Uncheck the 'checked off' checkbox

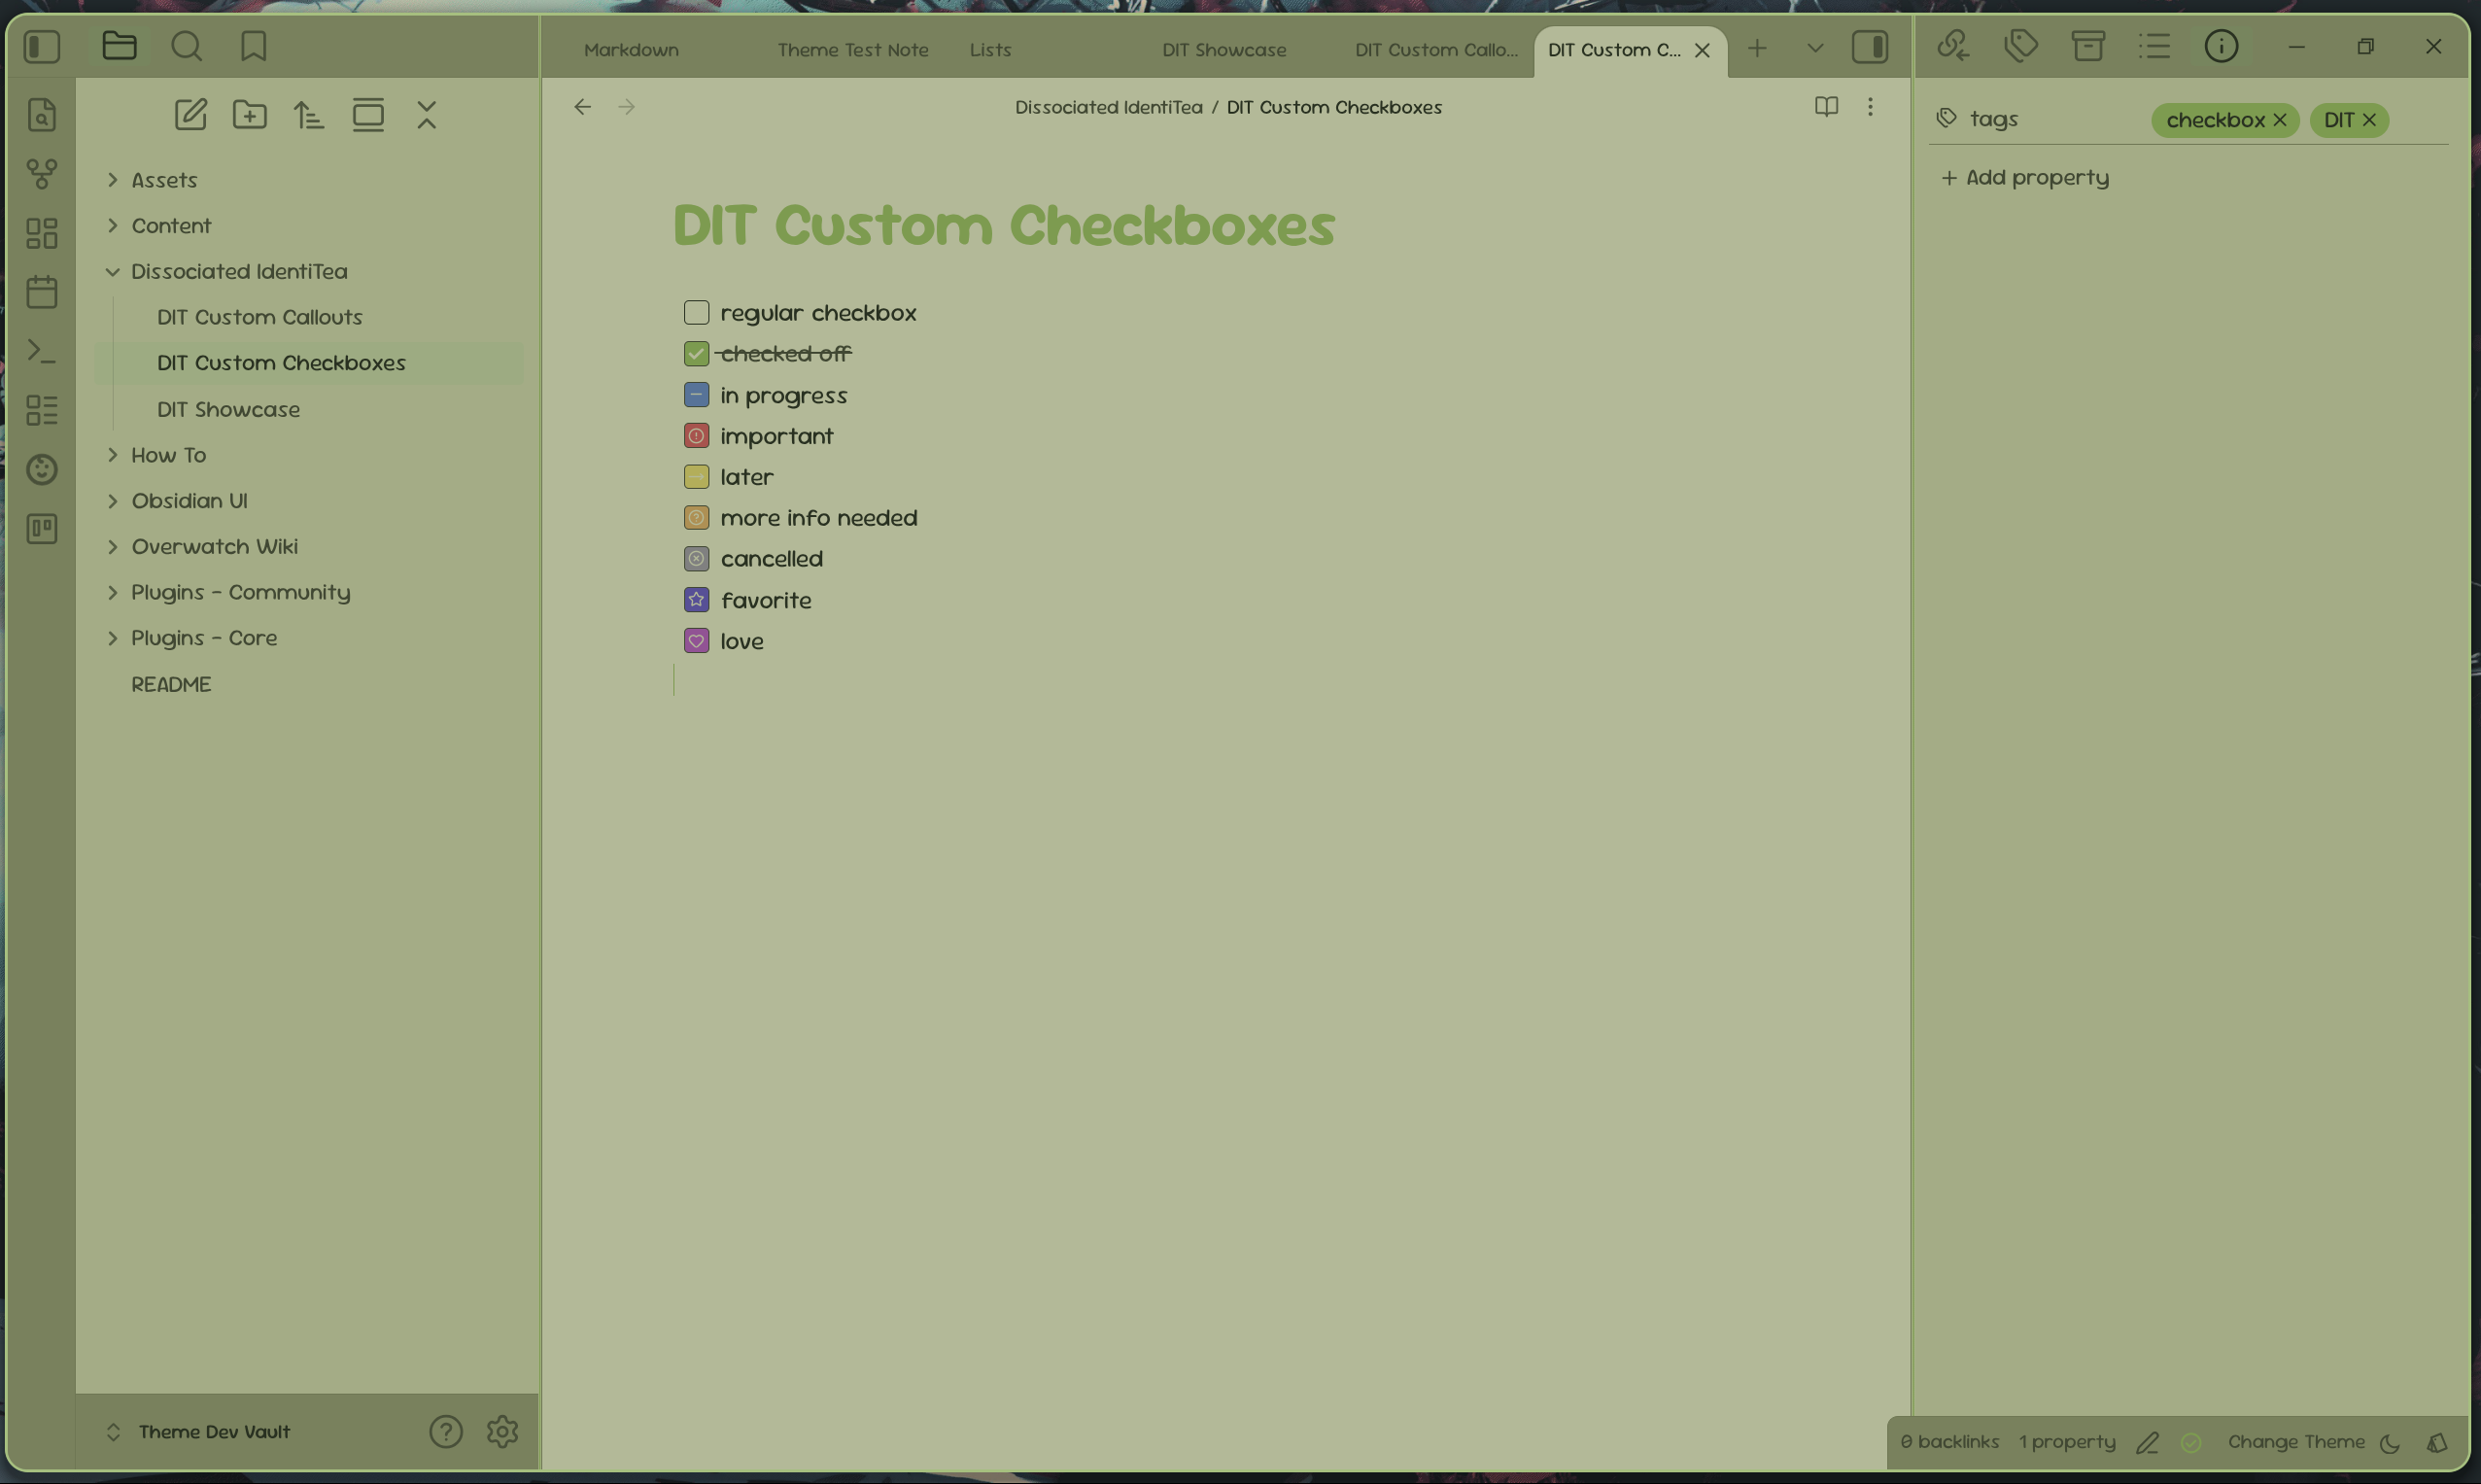click(696, 354)
